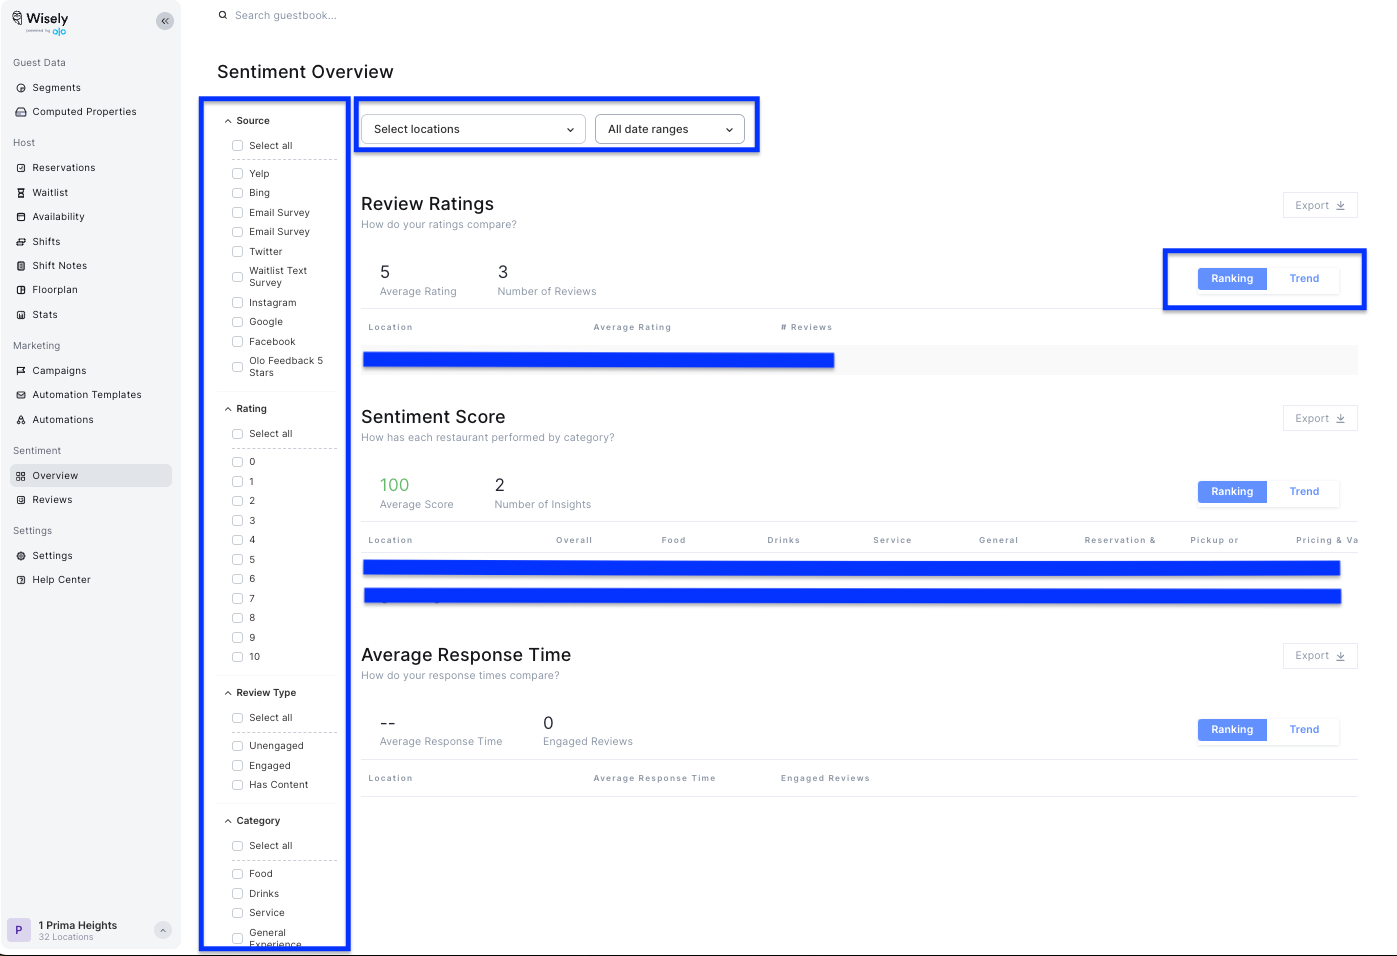Screen dimensions: 1397x956
Task: Check the Yelp source checkbox
Action: (238, 174)
